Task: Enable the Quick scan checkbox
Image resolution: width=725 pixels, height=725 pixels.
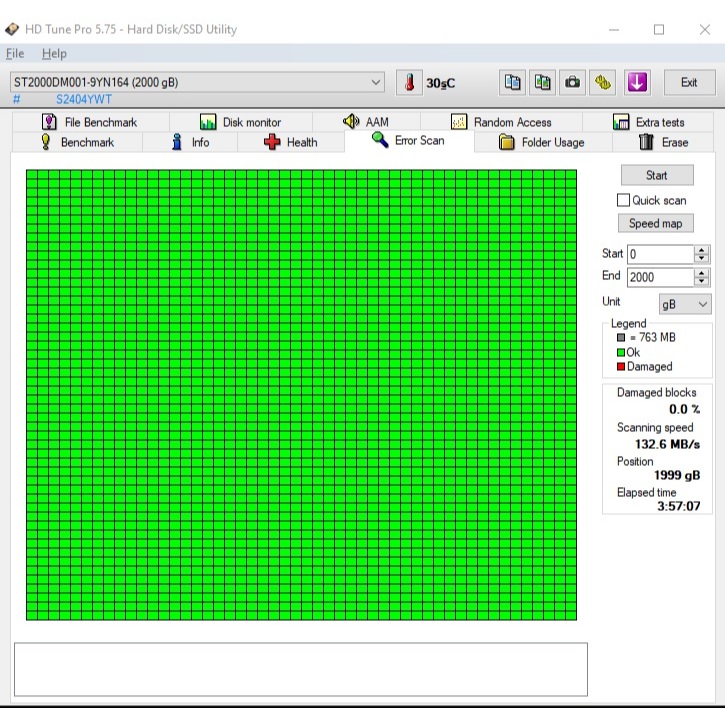Action: point(624,200)
